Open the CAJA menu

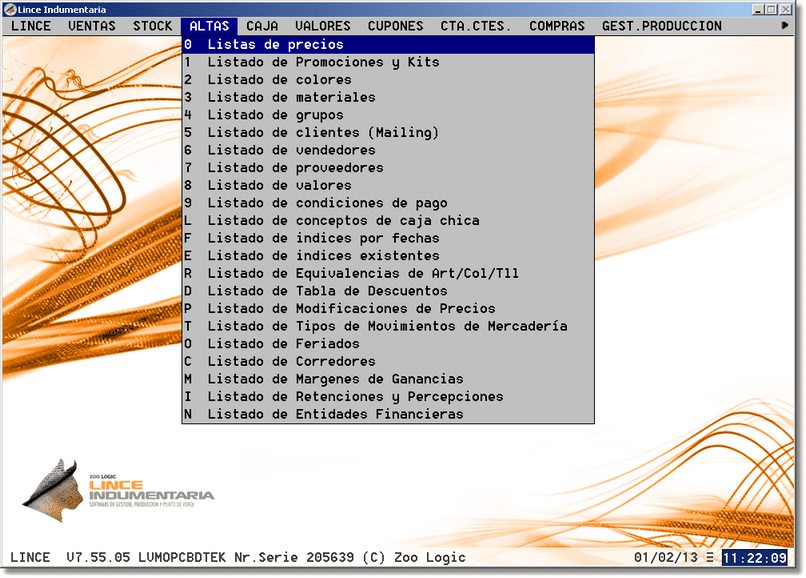pyautogui.click(x=262, y=26)
